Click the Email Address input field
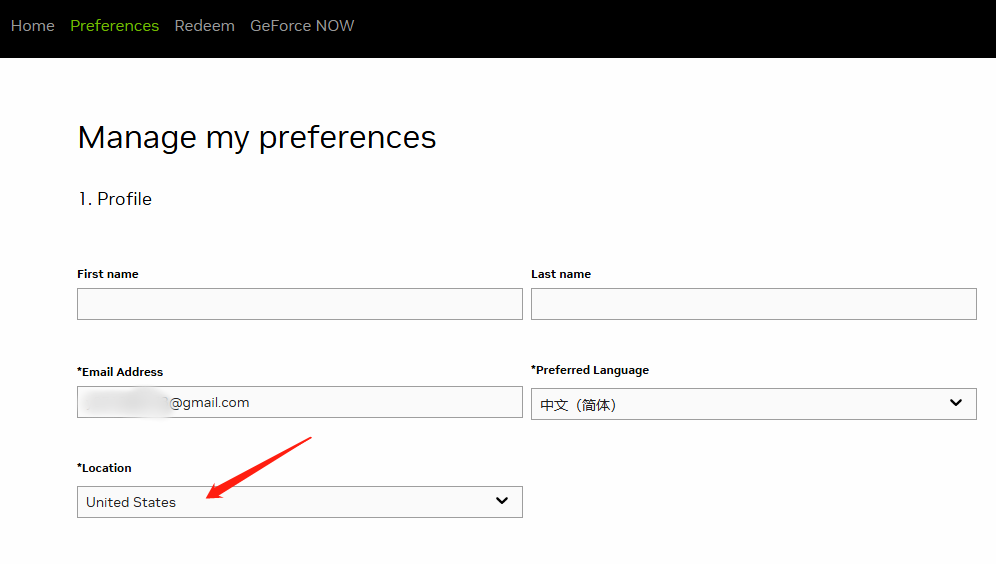Screen dimensions: 996x564 [x=299, y=402]
